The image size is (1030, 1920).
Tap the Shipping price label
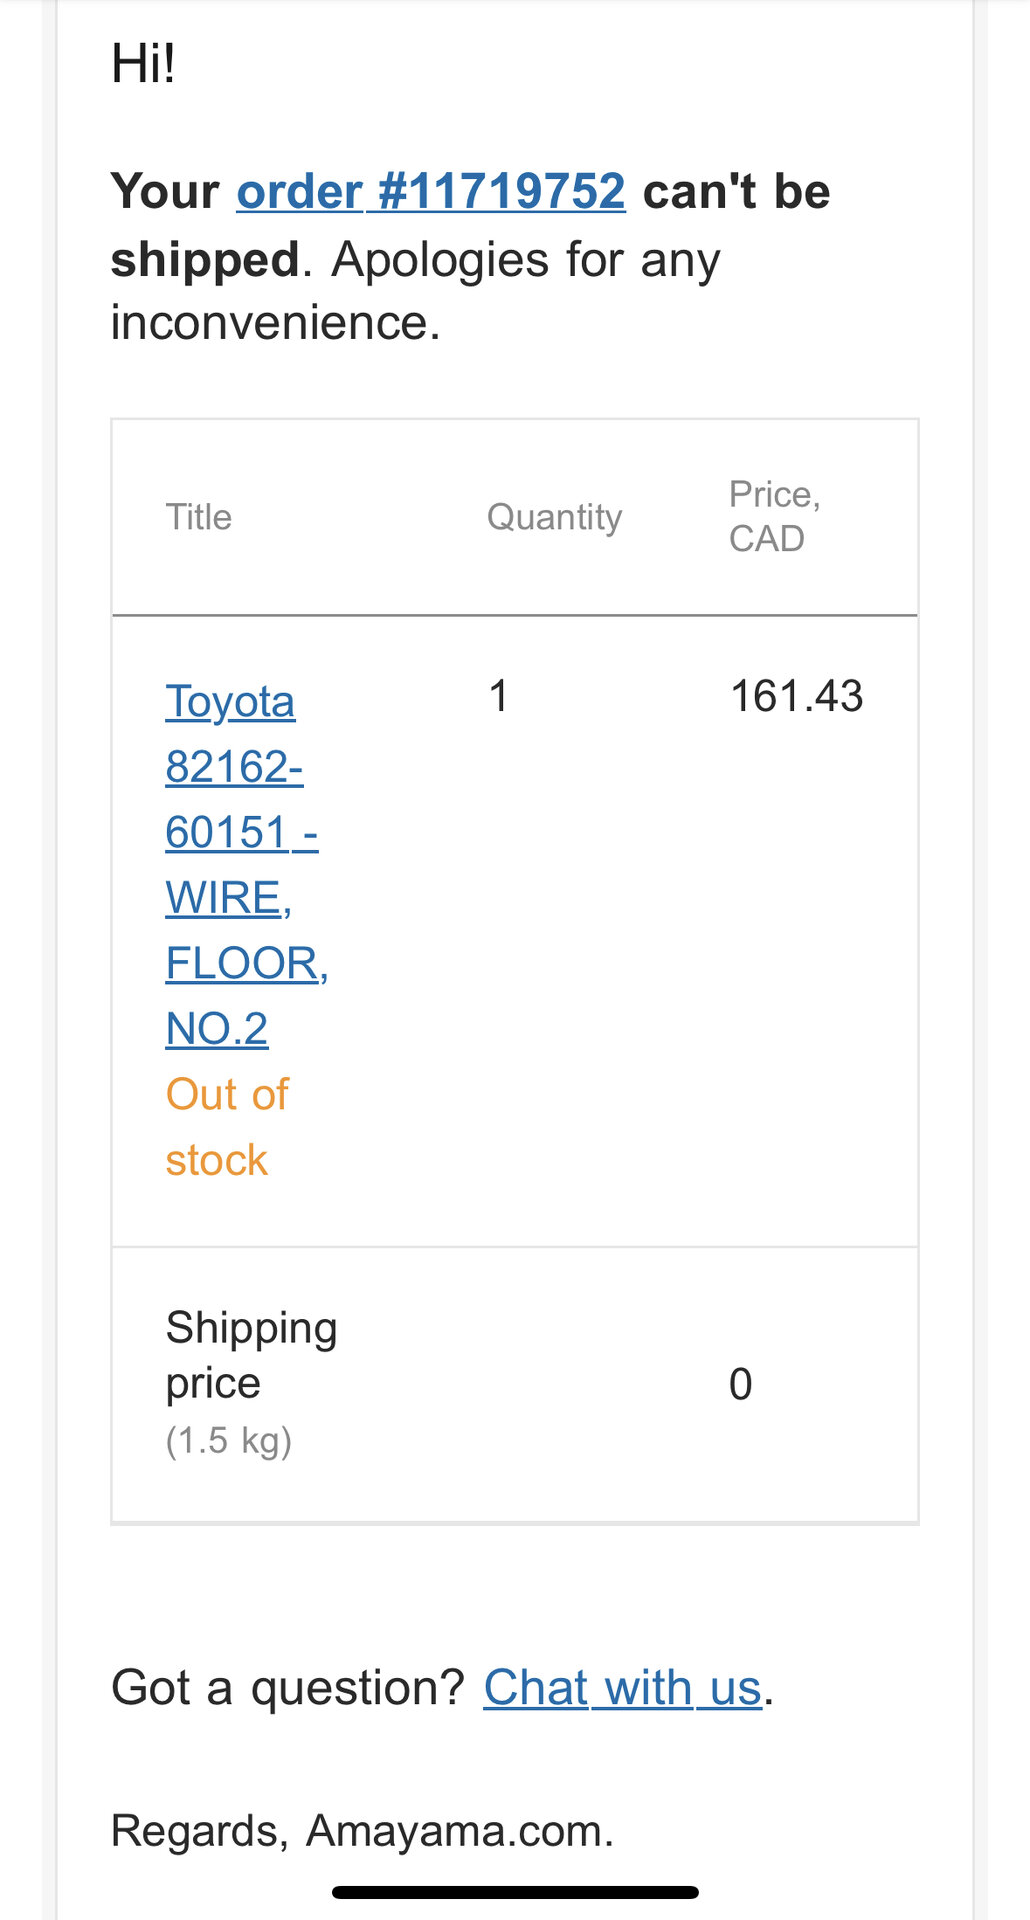click(250, 1355)
